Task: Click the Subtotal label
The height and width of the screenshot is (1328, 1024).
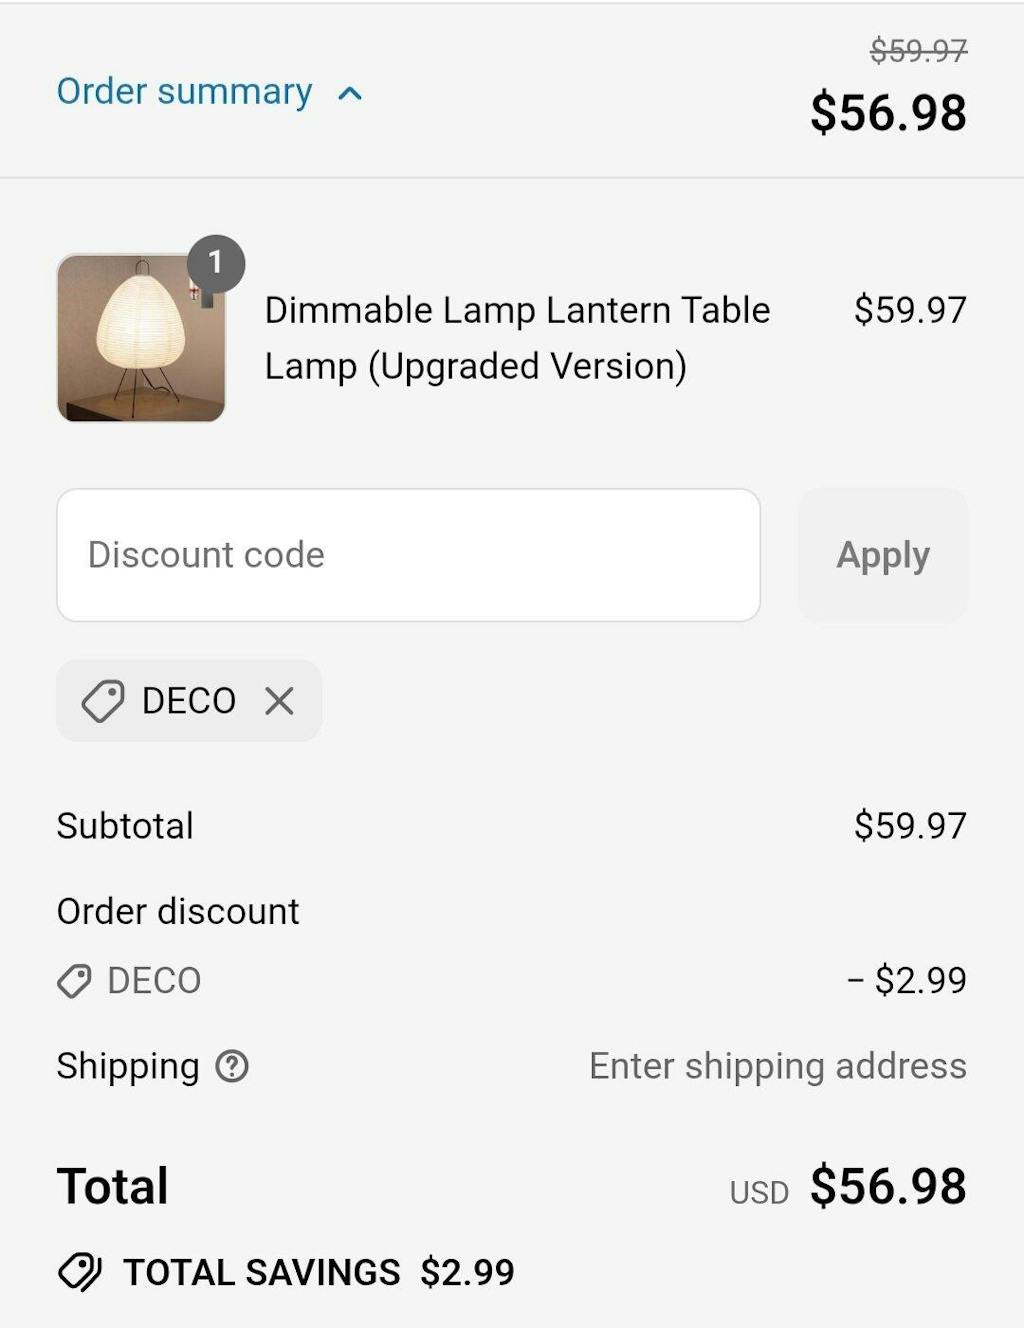Action: [125, 826]
